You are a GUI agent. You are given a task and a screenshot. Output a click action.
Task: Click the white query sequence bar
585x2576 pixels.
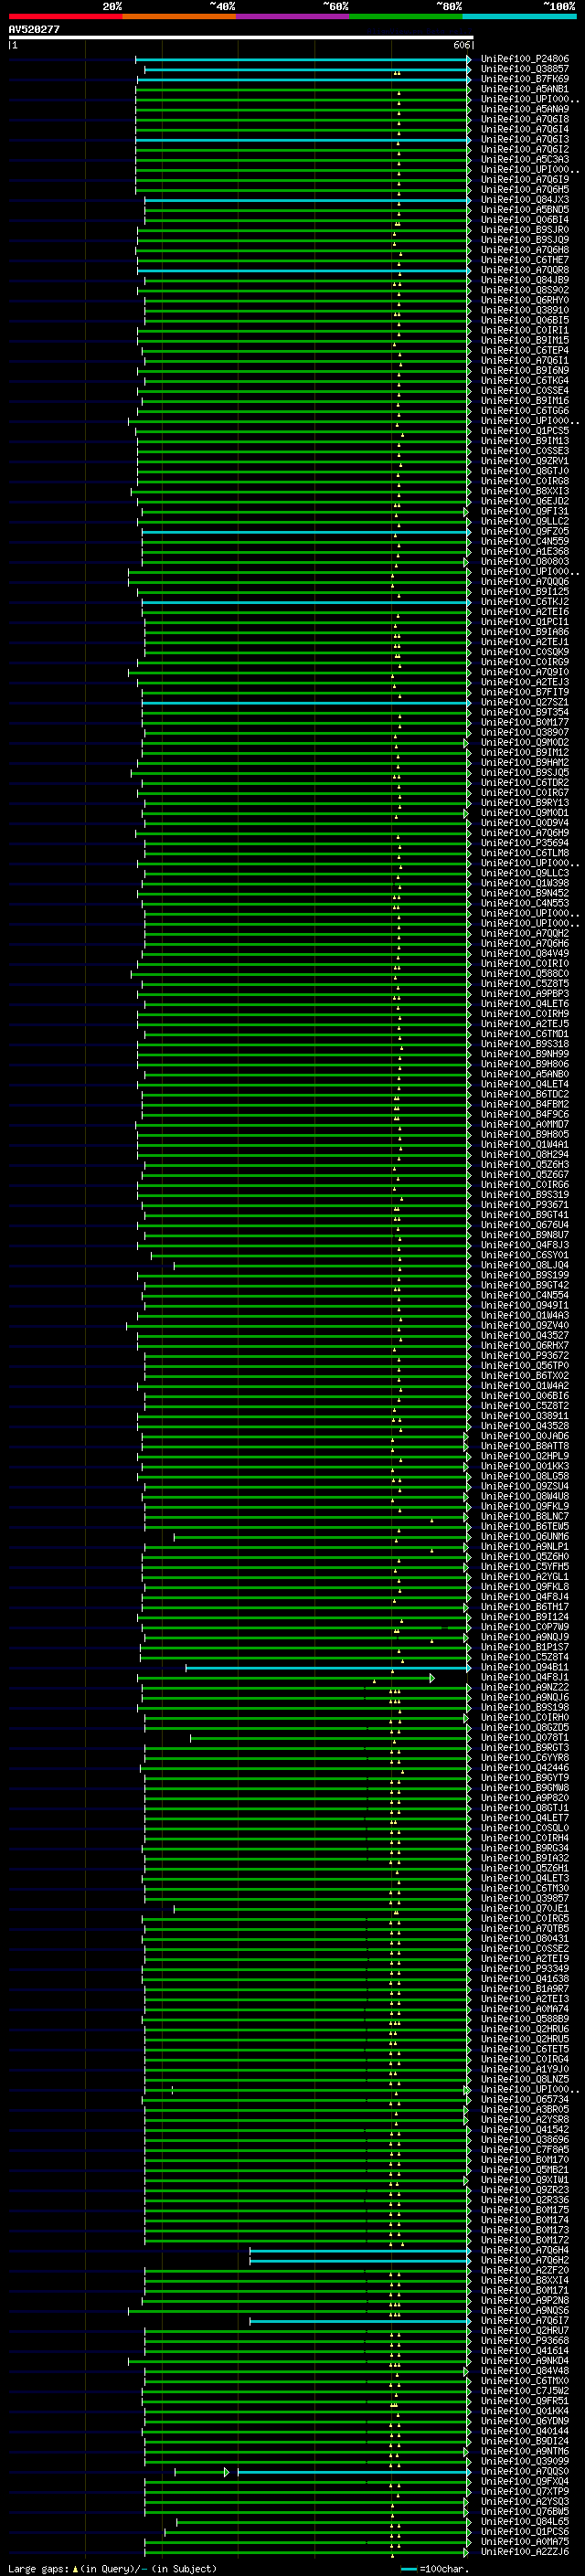(x=241, y=38)
